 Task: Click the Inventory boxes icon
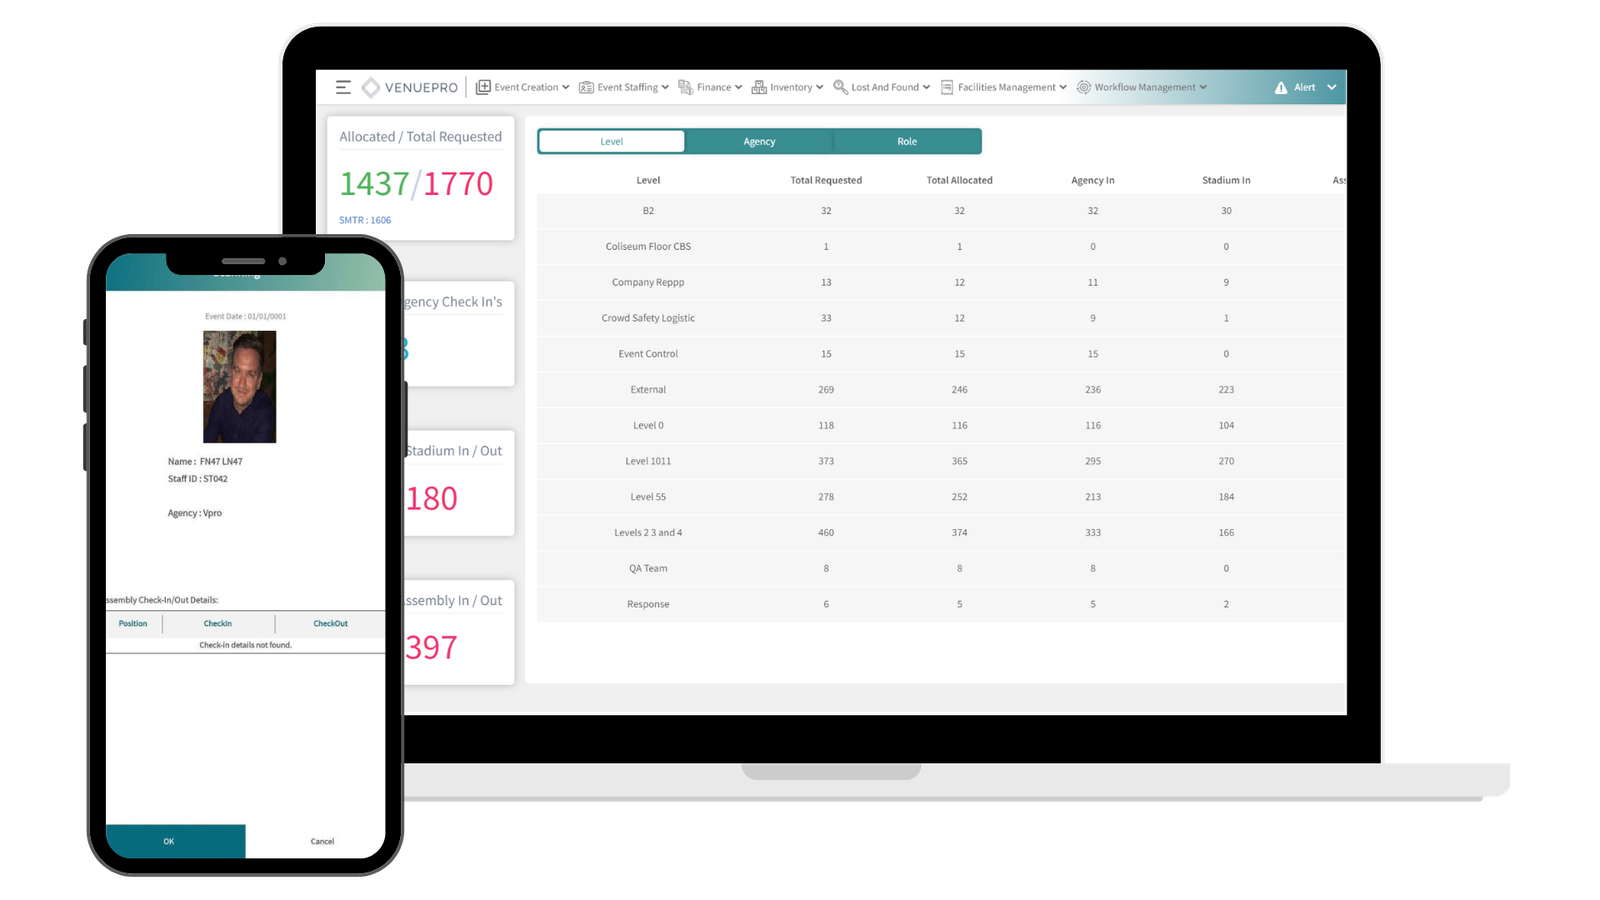click(x=759, y=88)
